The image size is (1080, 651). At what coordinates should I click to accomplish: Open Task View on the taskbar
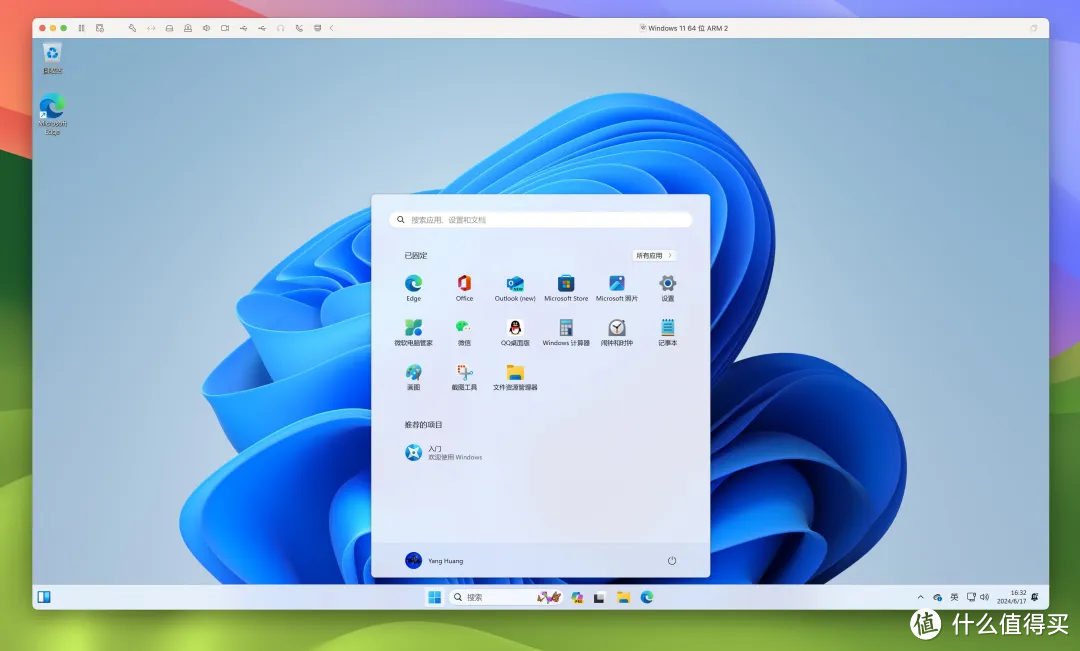coord(599,597)
